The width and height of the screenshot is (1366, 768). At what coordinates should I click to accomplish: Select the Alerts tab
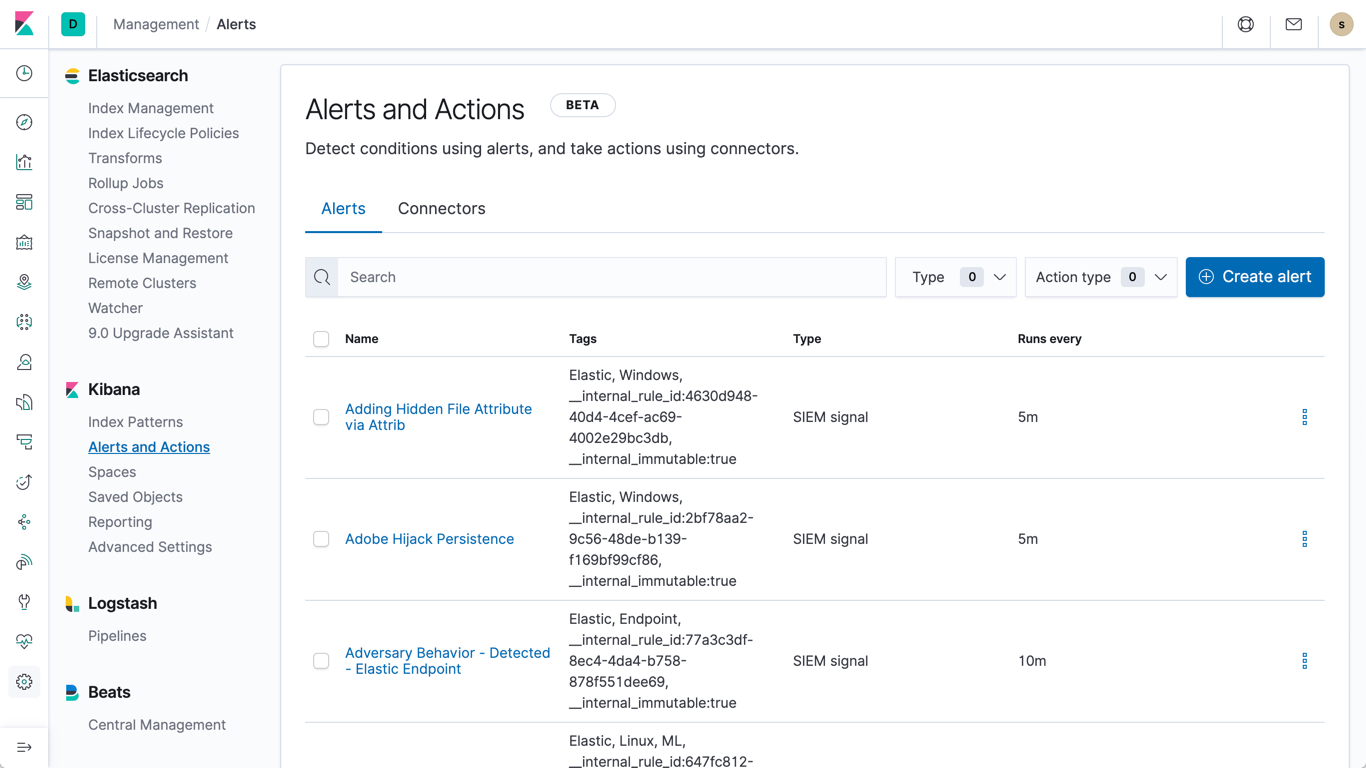coord(343,208)
